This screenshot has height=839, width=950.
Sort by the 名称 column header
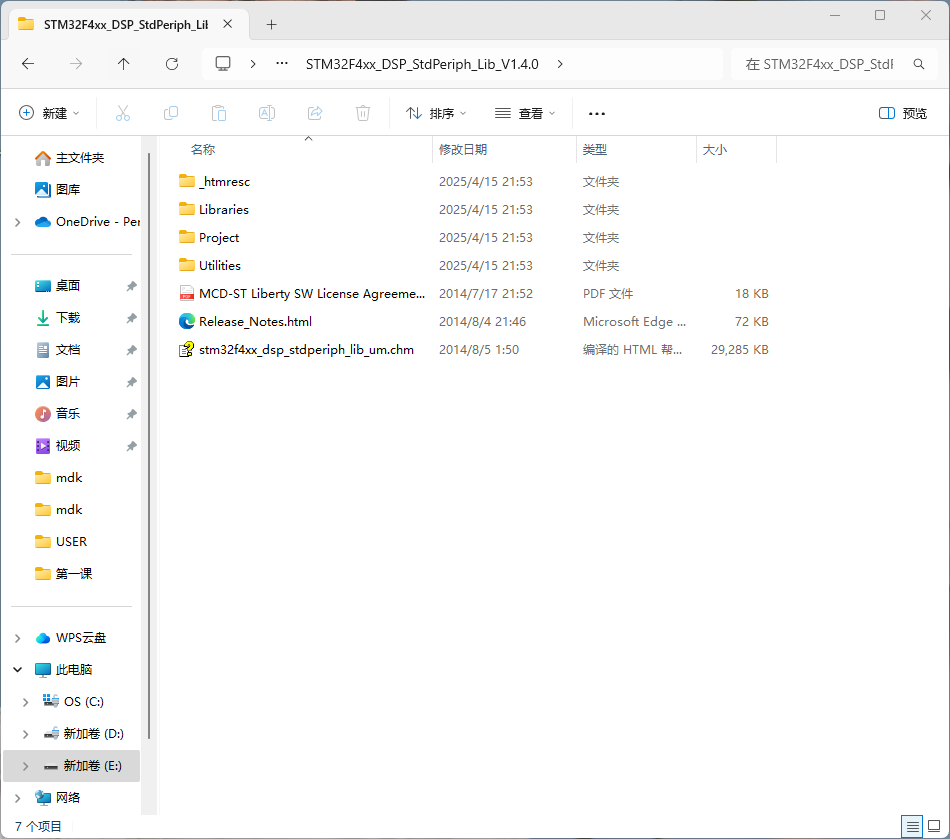203,150
